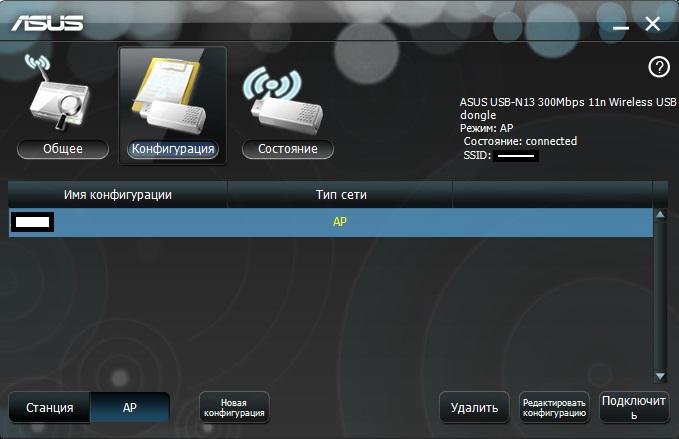Image resolution: width=679 pixels, height=439 pixels.
Task: Close the ASUS utility window
Action: coord(653,23)
